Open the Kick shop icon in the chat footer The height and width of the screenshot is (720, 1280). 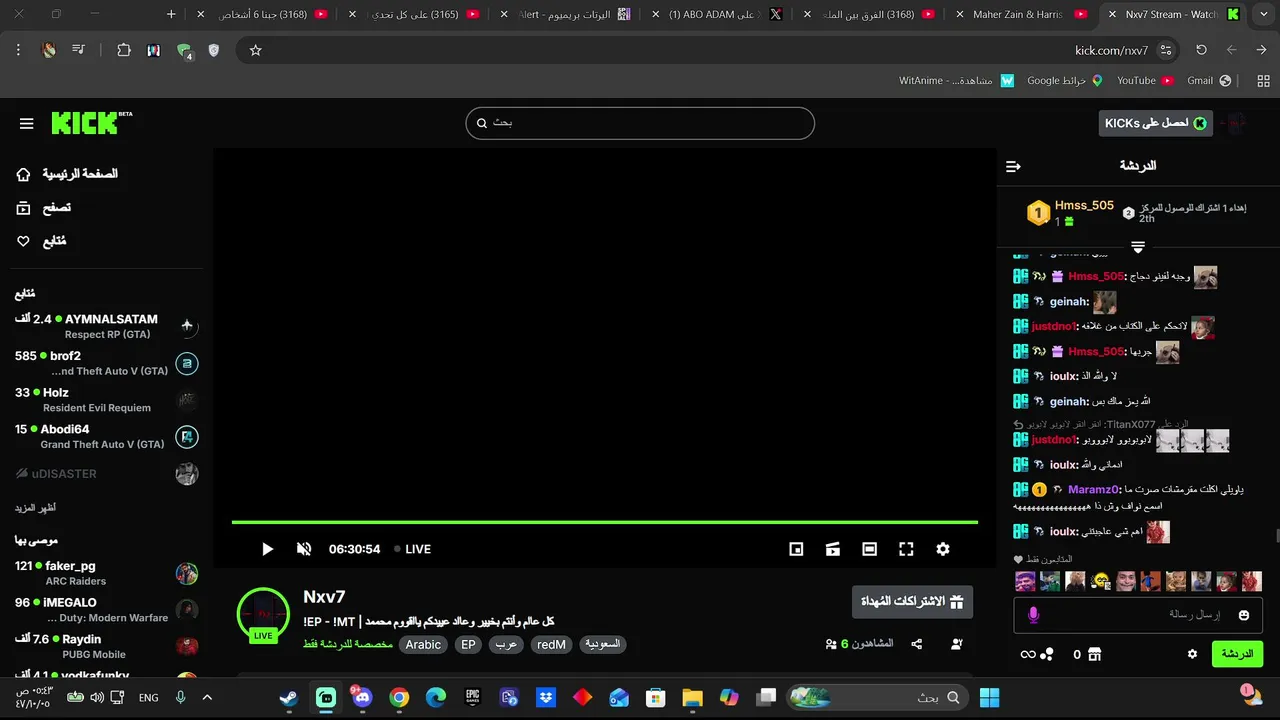(1094, 654)
